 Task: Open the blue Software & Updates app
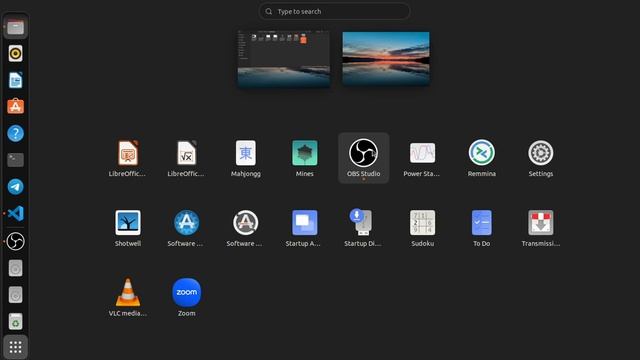click(186, 228)
